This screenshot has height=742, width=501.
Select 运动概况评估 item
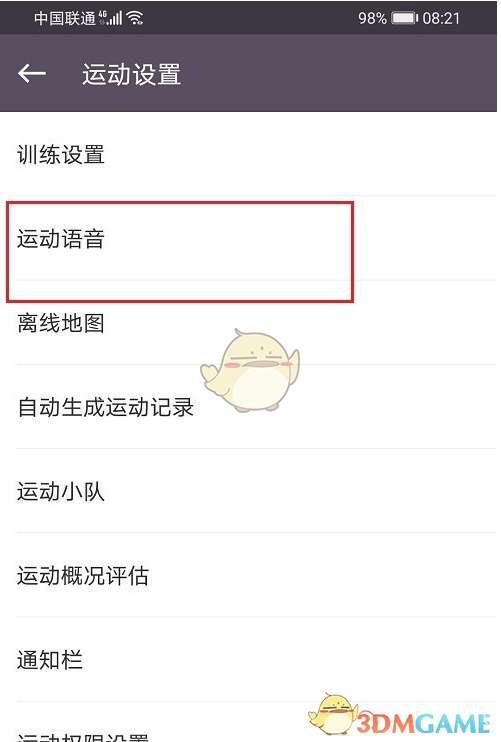250,575
